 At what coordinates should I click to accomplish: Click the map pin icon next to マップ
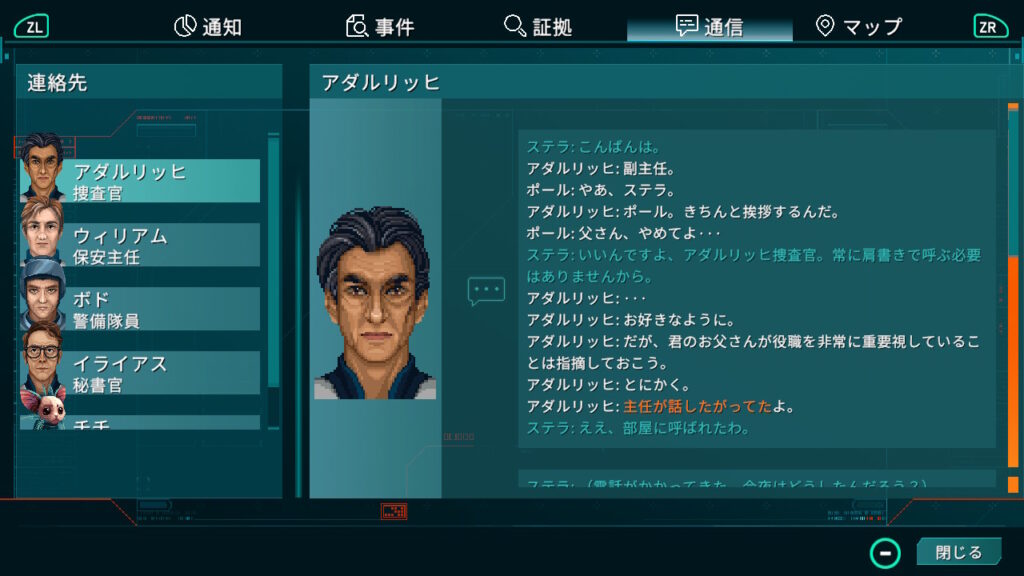[825, 26]
